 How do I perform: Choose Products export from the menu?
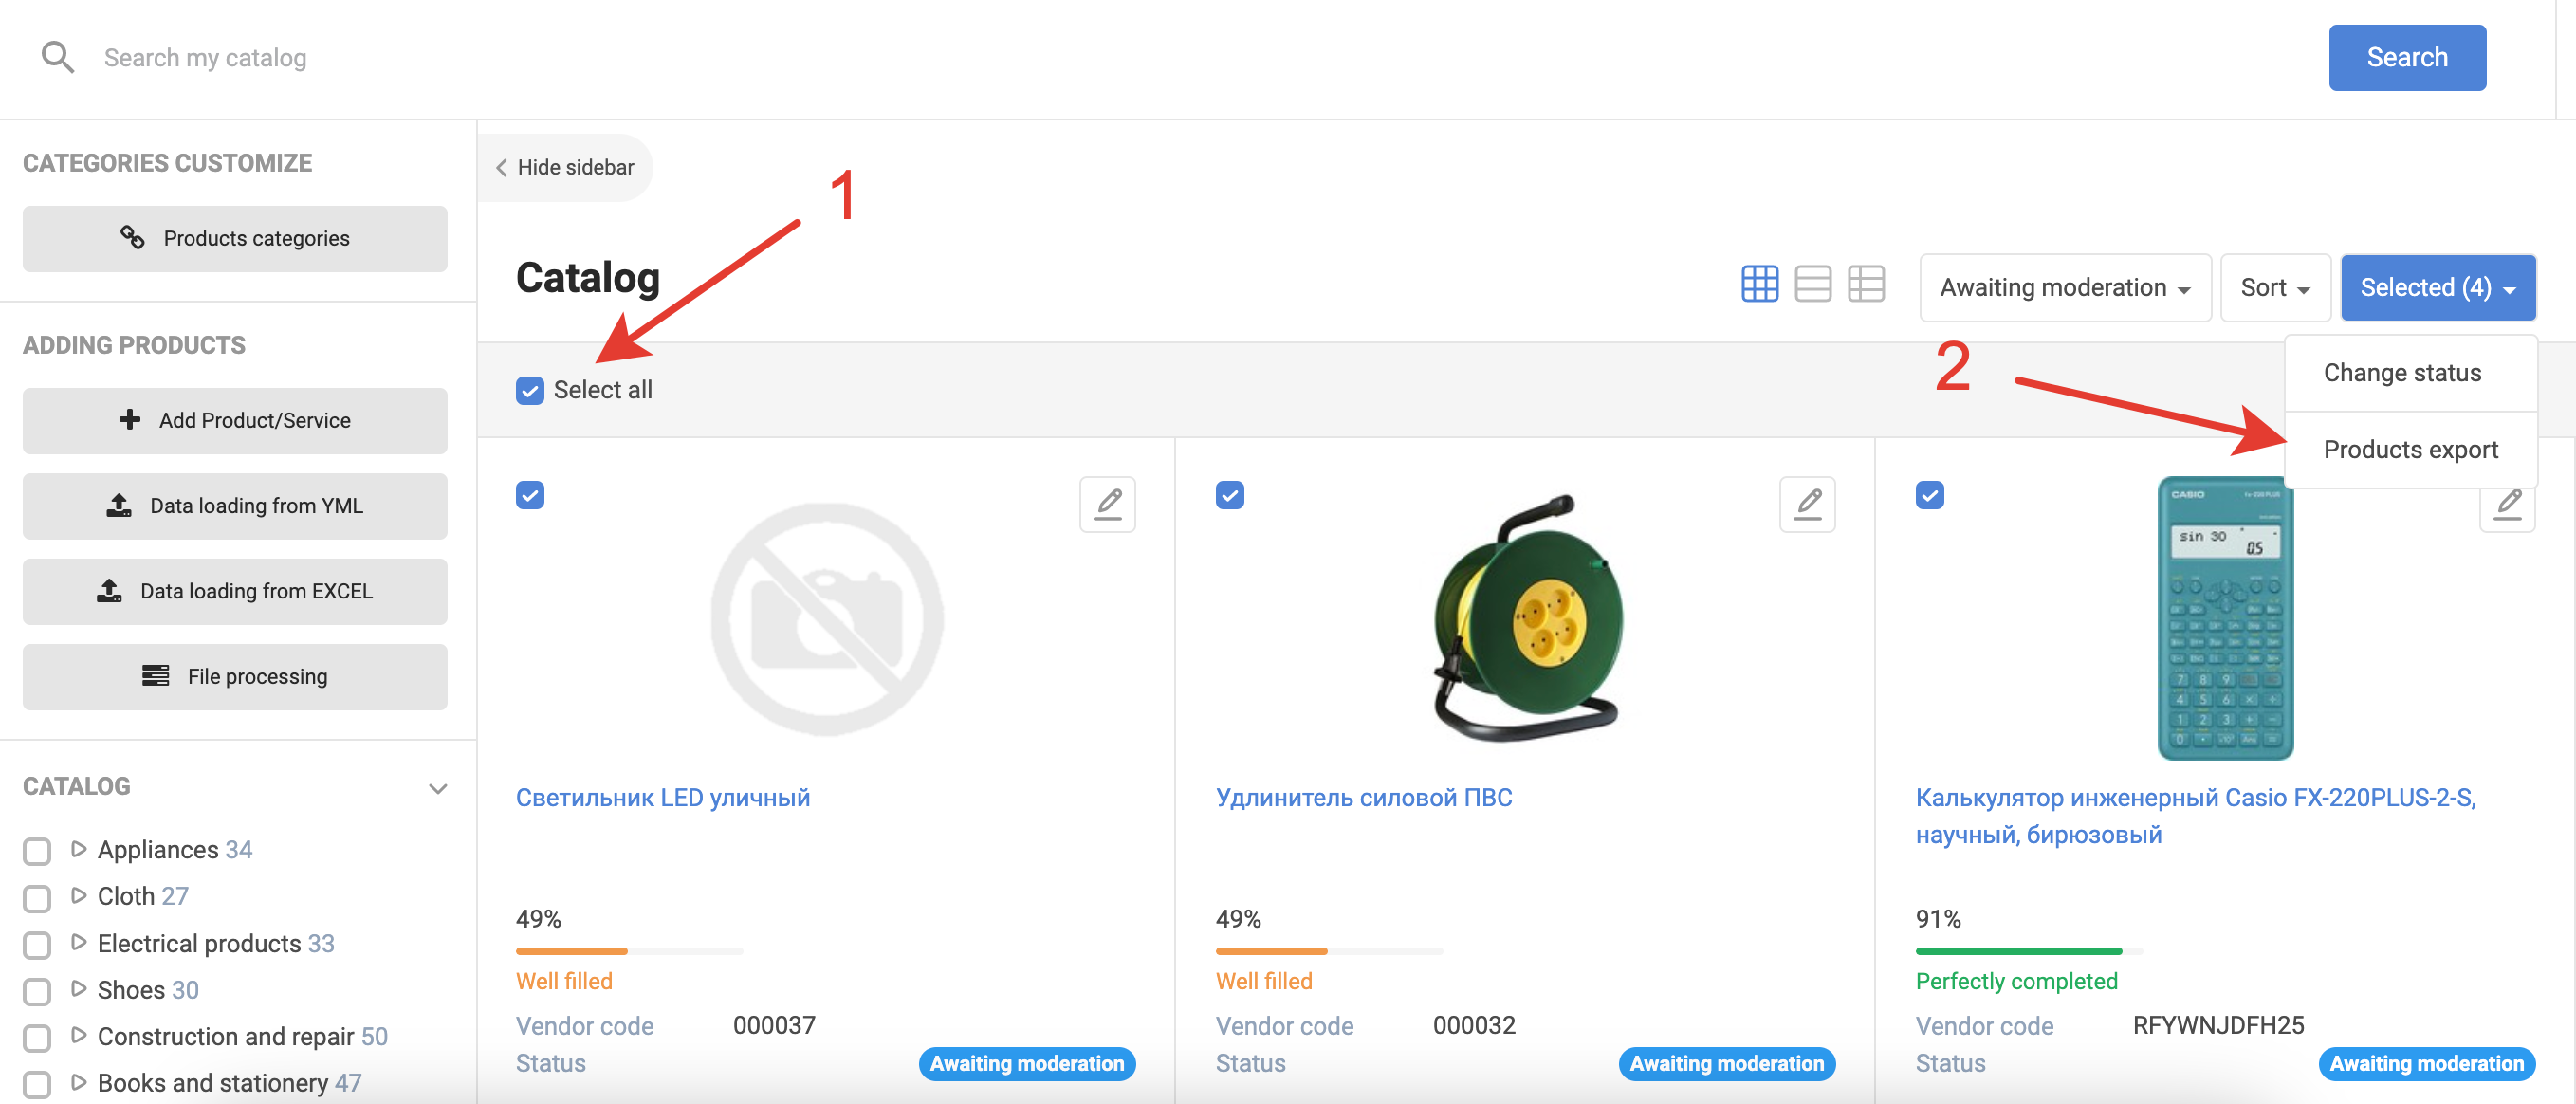[x=2410, y=450]
